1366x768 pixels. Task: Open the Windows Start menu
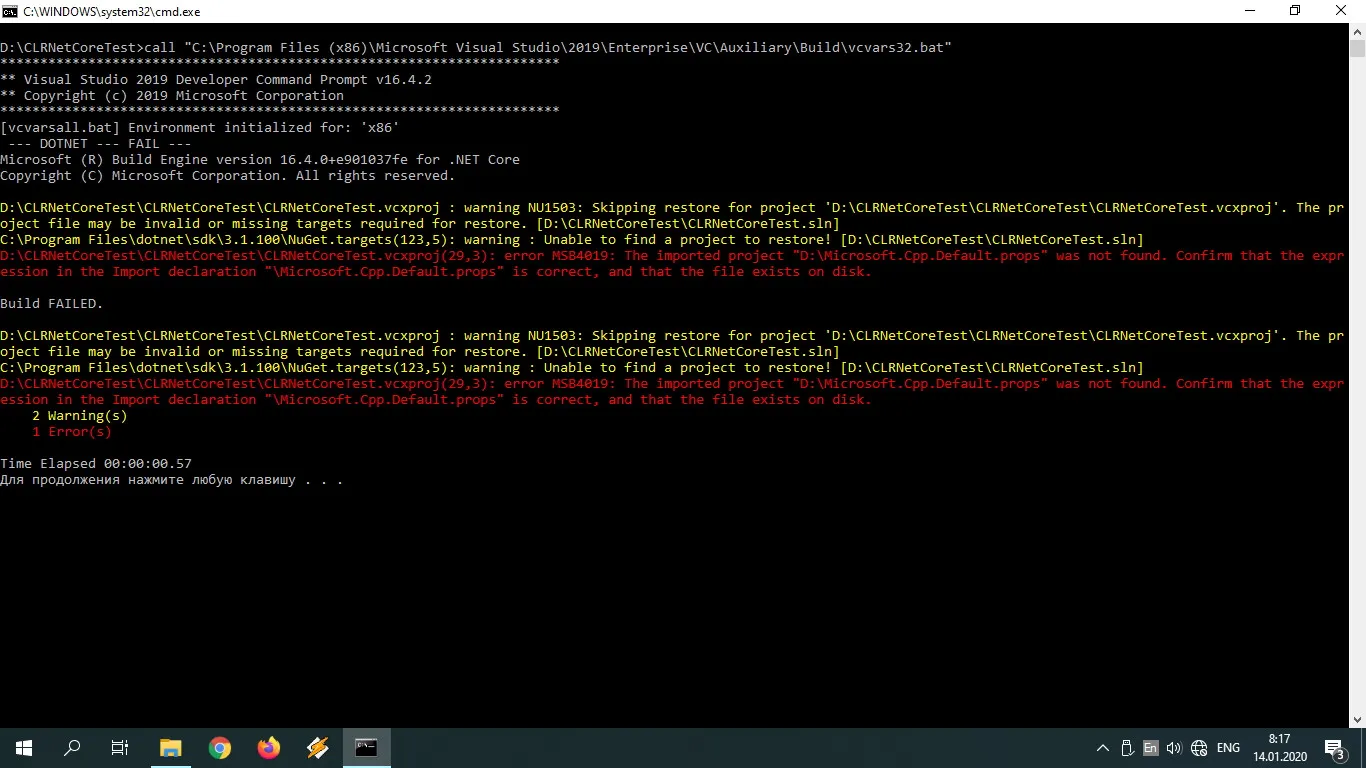[24, 747]
